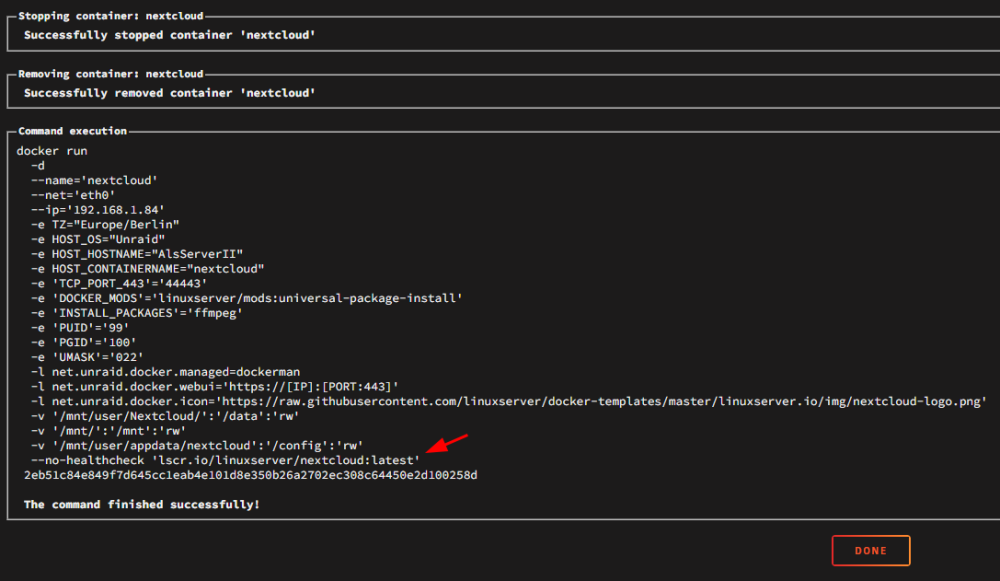Click the container ID hash 2eb51c84e849
Image resolution: width=1000 pixels, height=581 pixels.
click(x=251, y=475)
